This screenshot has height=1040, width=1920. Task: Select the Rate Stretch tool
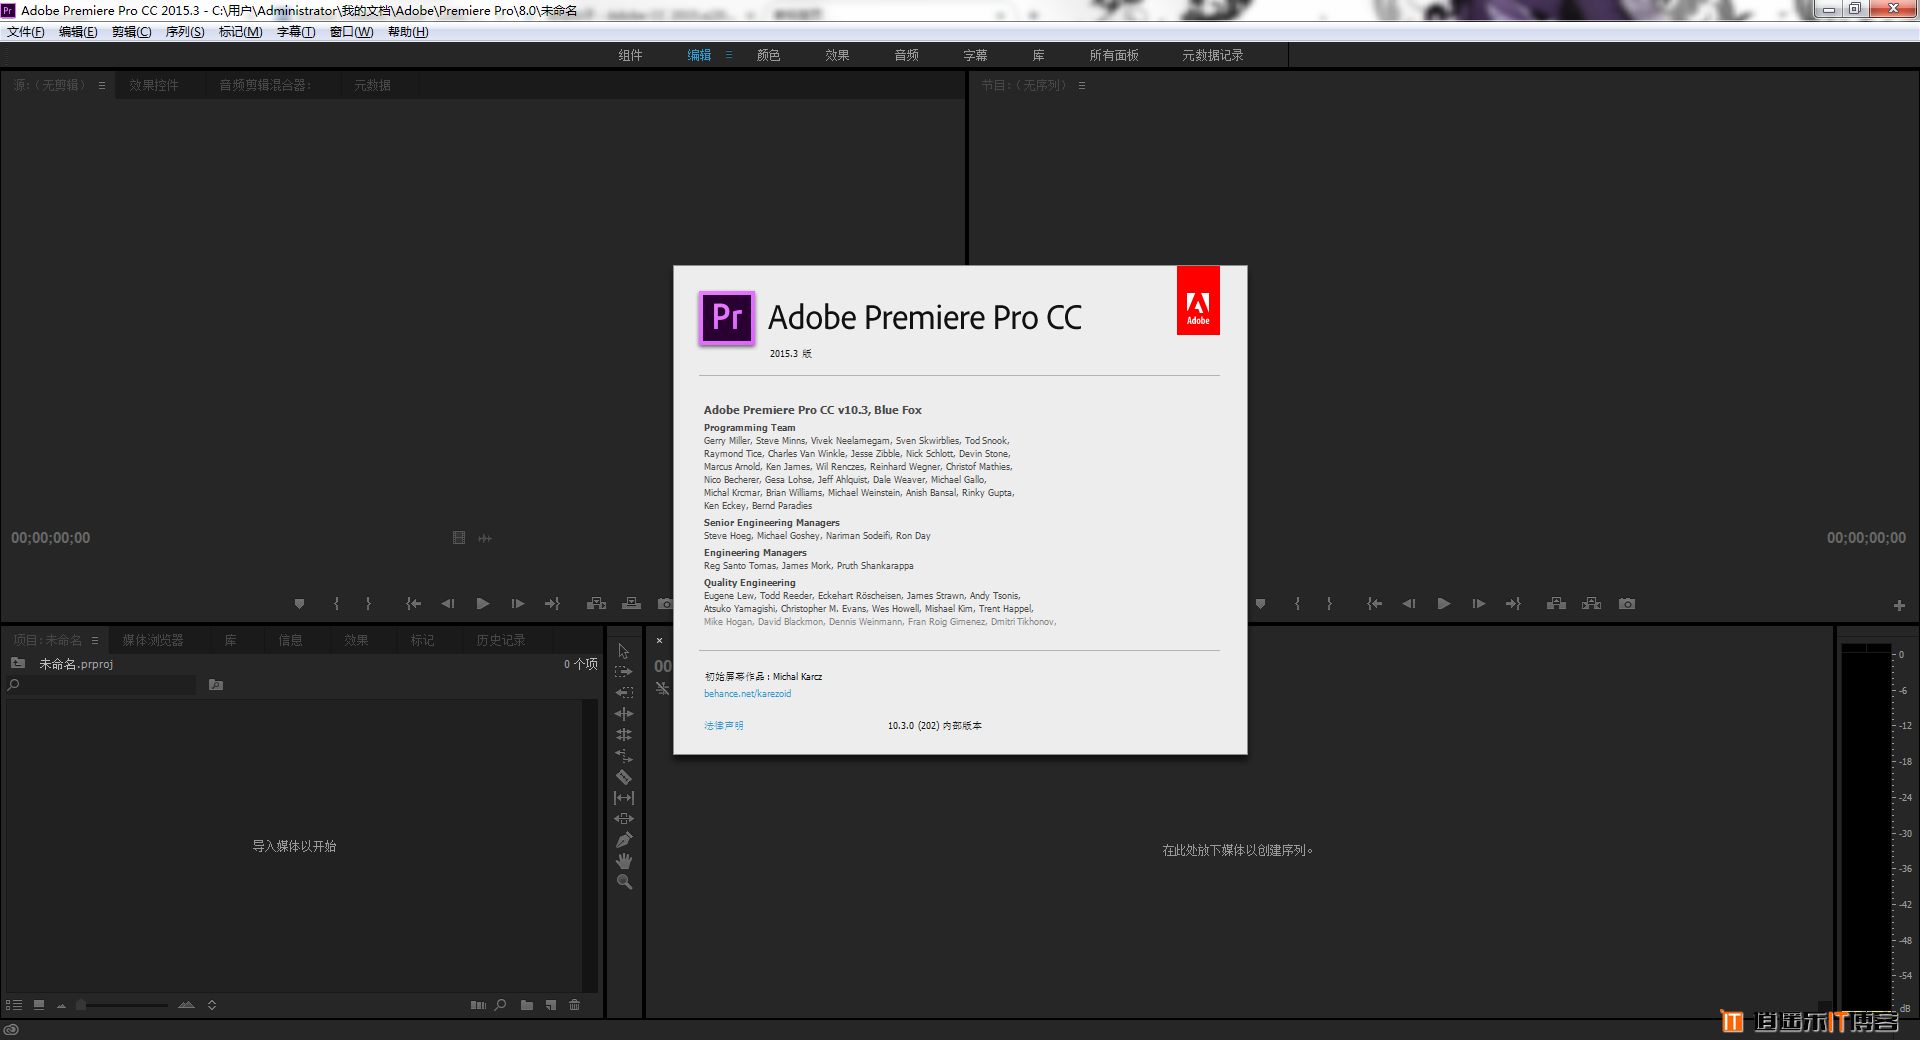[x=624, y=756]
